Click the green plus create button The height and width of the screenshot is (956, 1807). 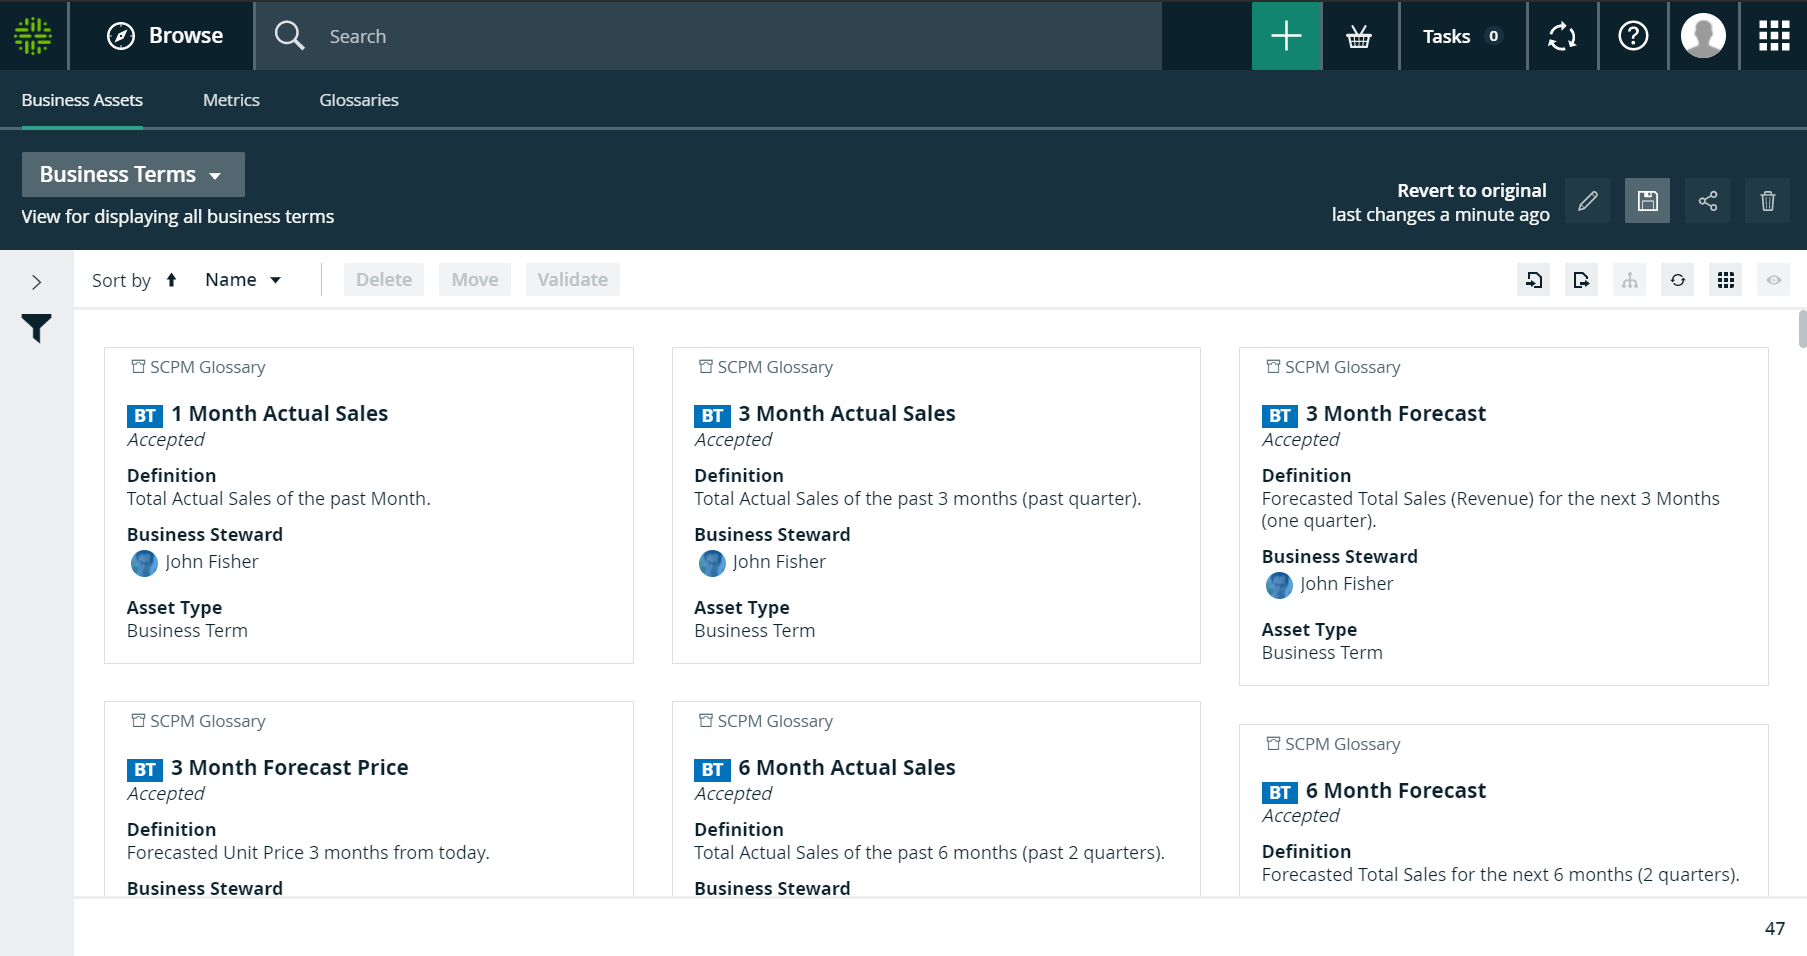(x=1286, y=36)
